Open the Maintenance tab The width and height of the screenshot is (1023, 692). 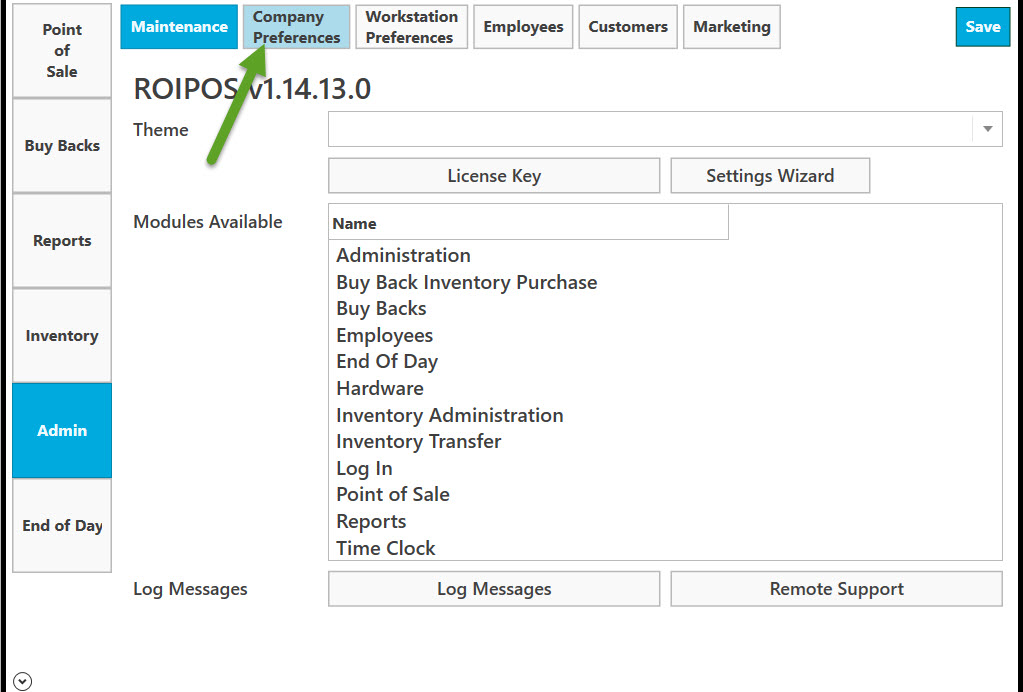click(x=179, y=27)
